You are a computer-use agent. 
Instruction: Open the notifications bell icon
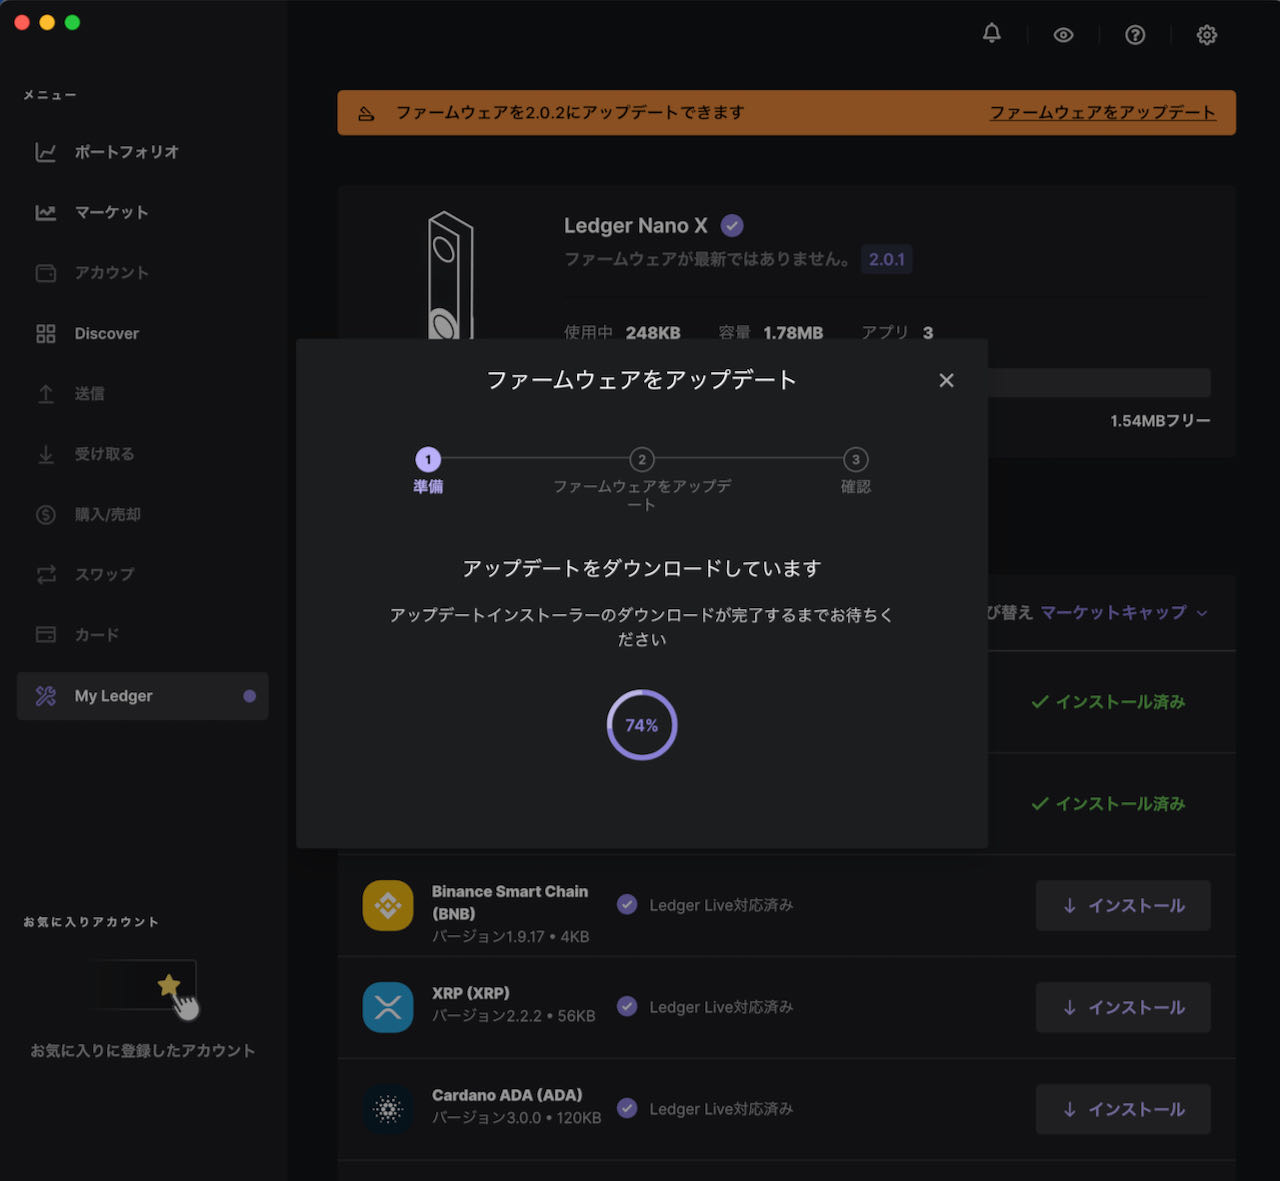(x=991, y=34)
